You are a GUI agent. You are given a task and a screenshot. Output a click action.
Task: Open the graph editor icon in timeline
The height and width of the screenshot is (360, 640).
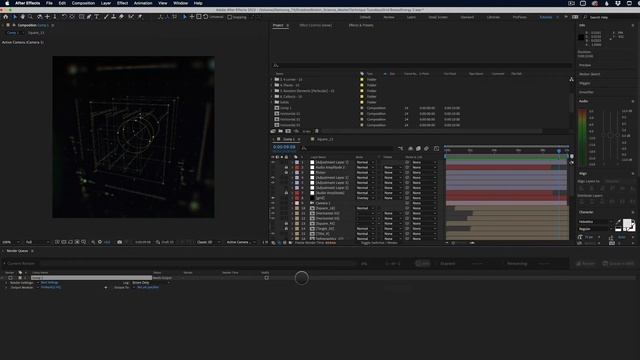(436, 149)
